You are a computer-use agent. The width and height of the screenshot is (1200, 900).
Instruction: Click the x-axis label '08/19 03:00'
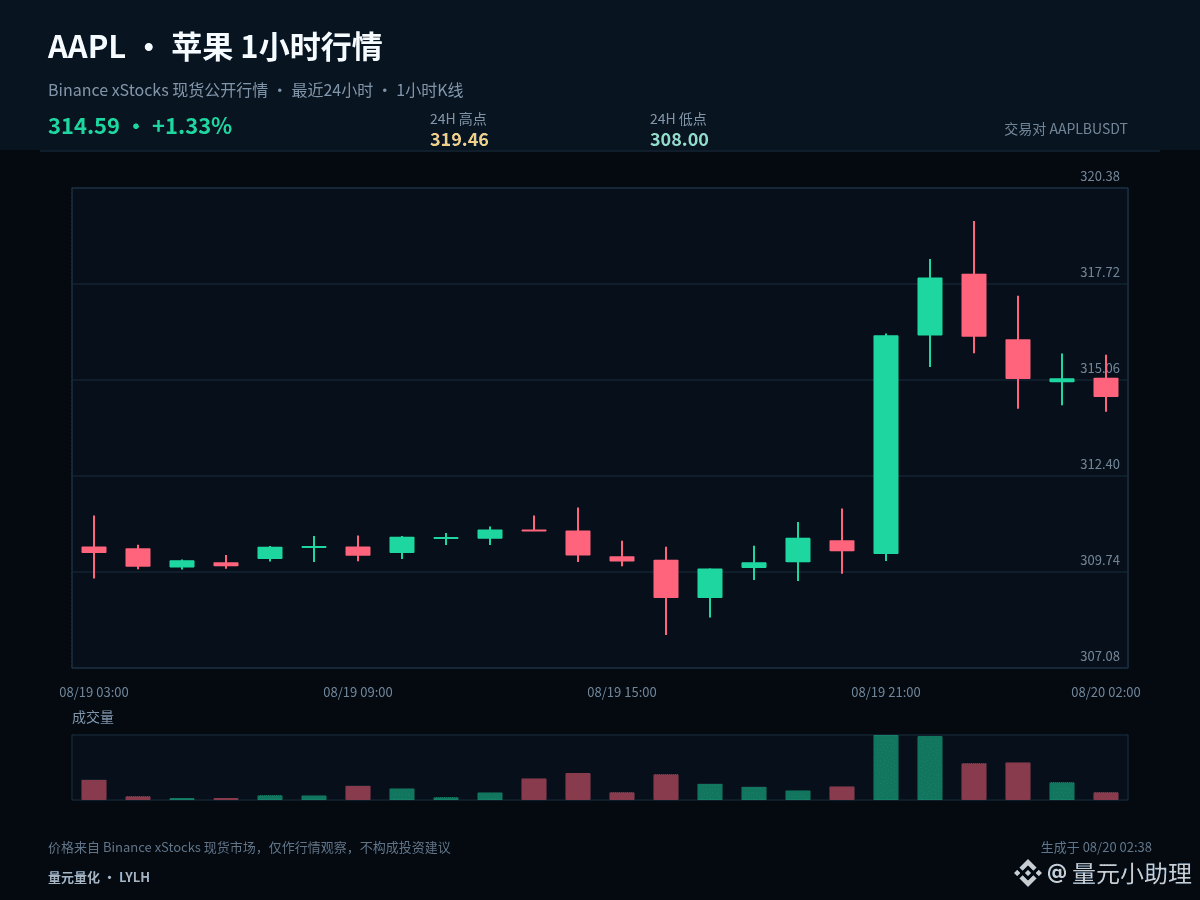click(x=94, y=692)
